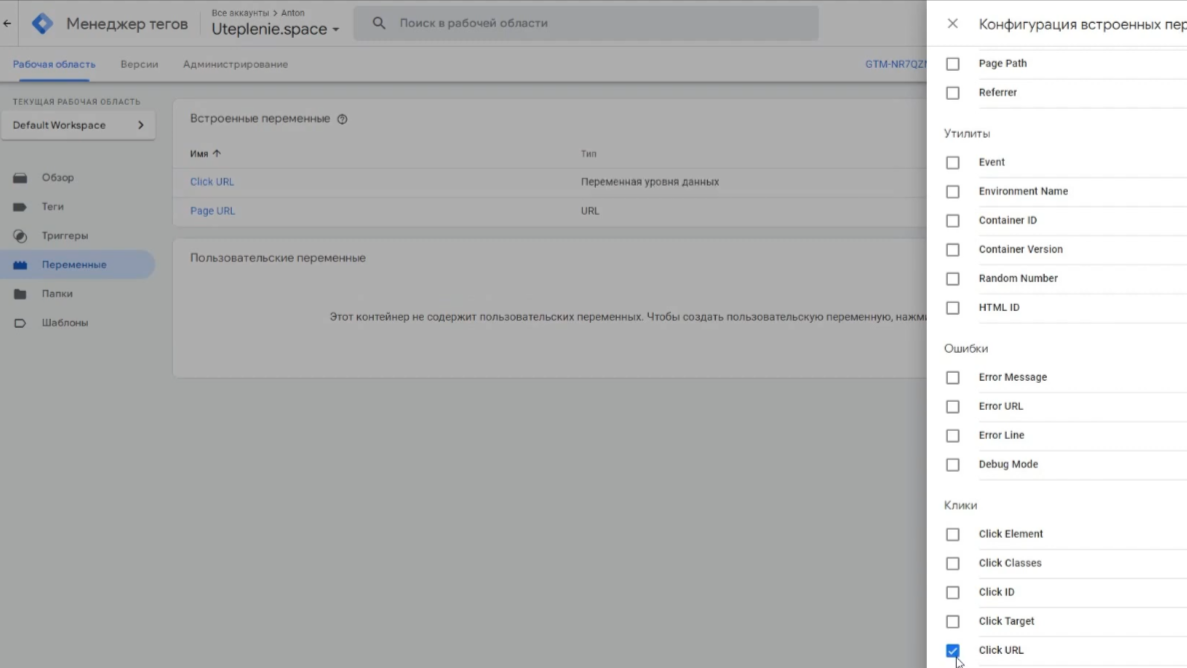
Task: Tick the Random Number checkbox
Action: (952, 279)
